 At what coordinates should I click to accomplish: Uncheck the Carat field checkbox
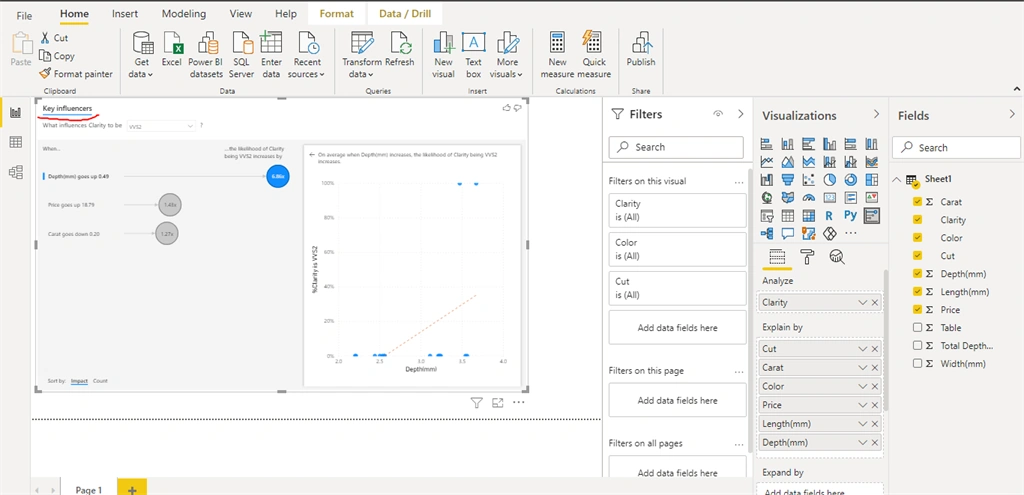(x=918, y=202)
